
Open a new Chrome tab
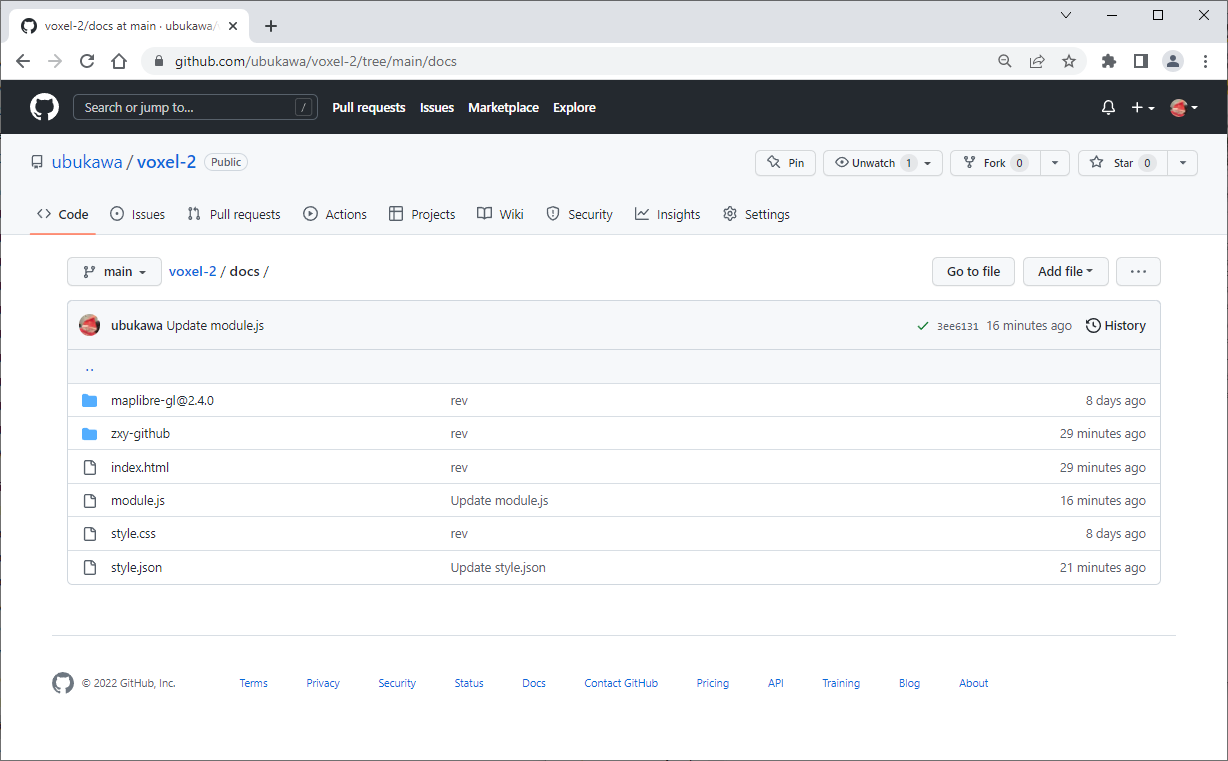(271, 26)
